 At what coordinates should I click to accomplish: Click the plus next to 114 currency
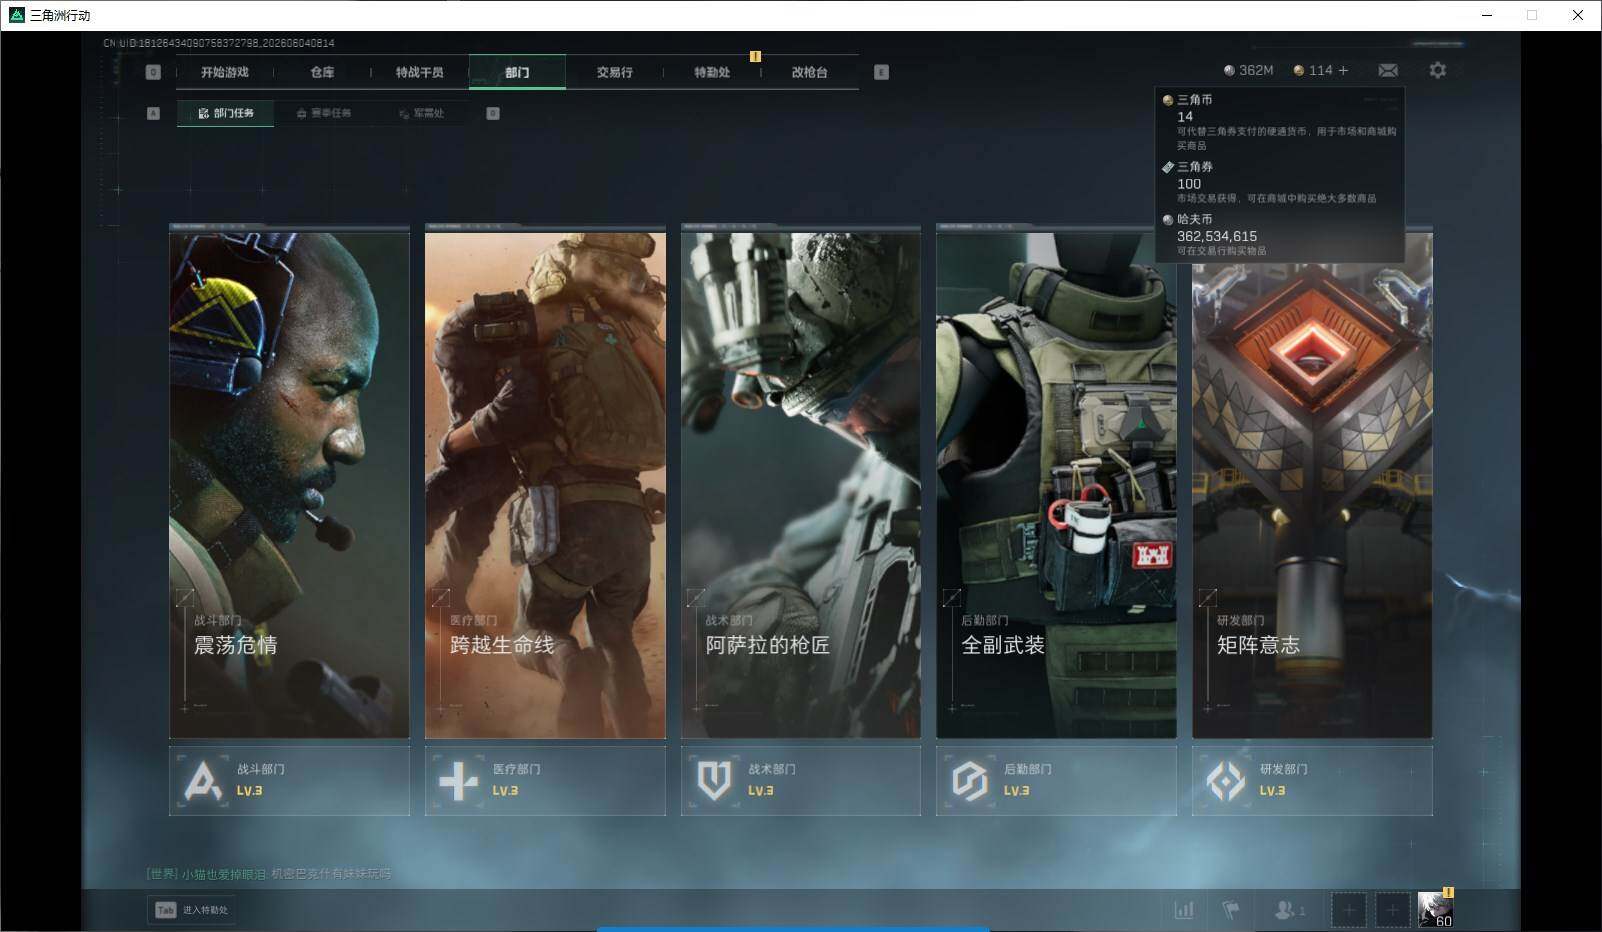(1343, 70)
